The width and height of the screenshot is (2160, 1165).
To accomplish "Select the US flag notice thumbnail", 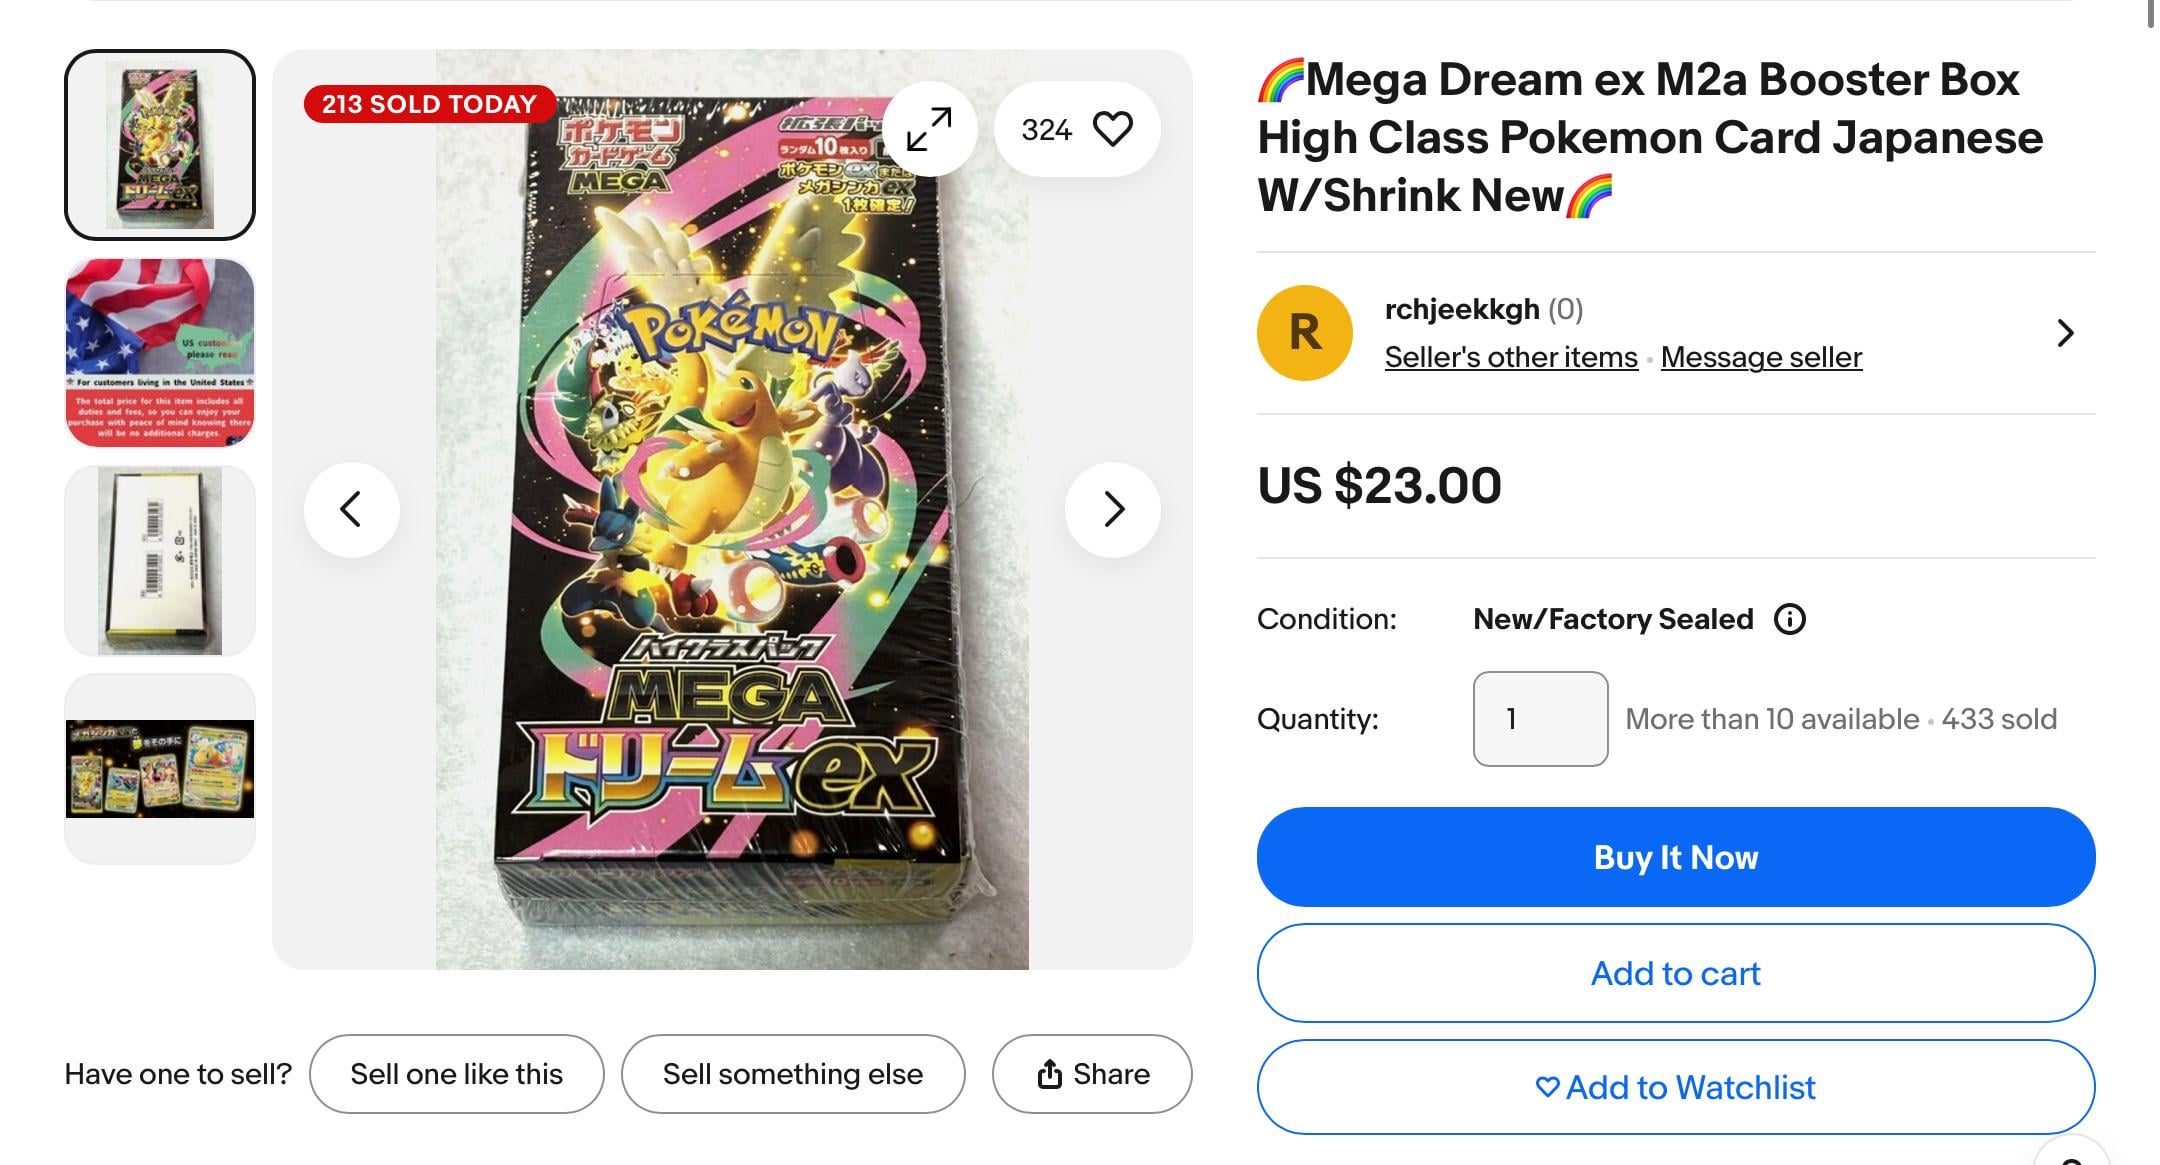I will point(160,352).
